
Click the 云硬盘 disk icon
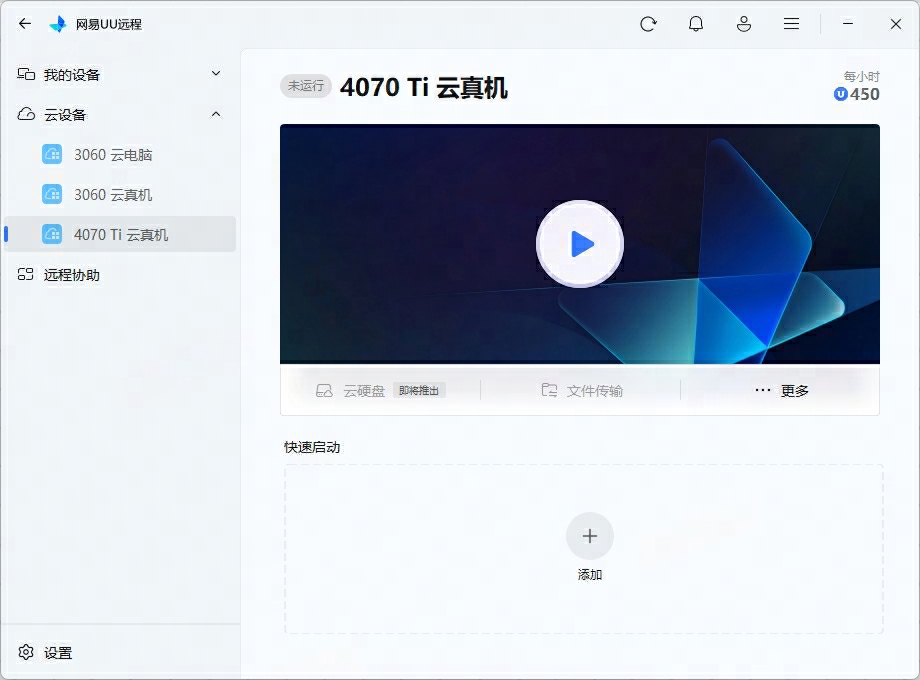[x=324, y=391]
